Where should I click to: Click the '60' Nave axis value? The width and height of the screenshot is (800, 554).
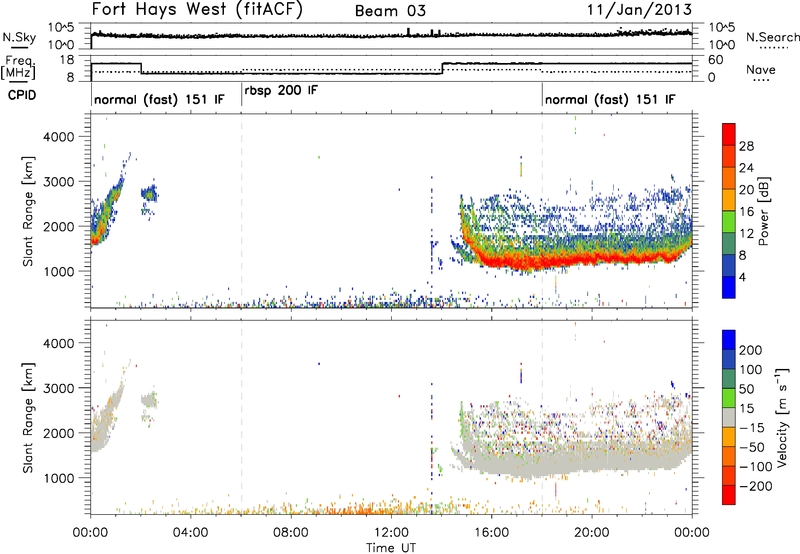(716, 60)
